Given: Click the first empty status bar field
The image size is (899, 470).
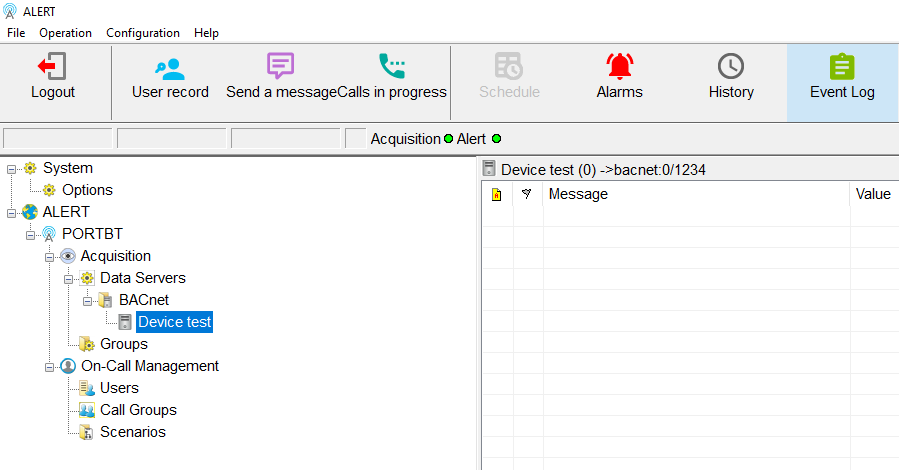Looking at the screenshot, I should click(58, 139).
